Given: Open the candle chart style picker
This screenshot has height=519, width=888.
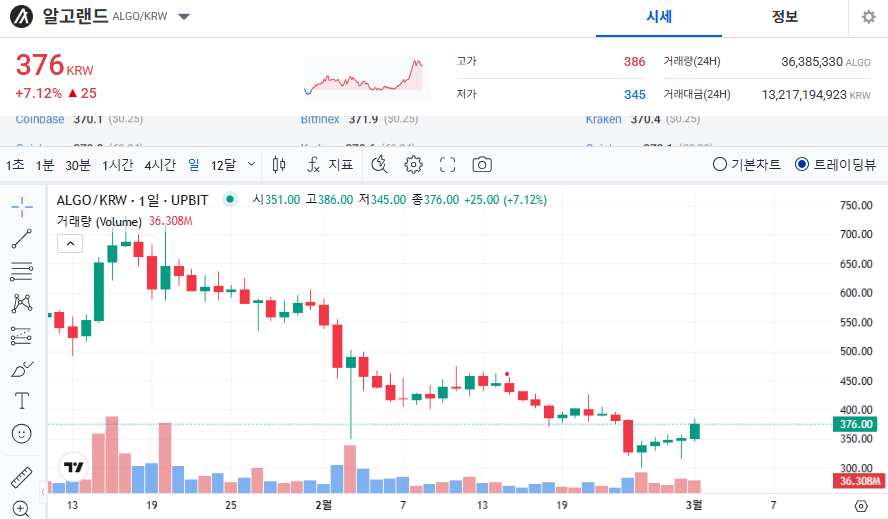Looking at the screenshot, I should tap(279, 164).
